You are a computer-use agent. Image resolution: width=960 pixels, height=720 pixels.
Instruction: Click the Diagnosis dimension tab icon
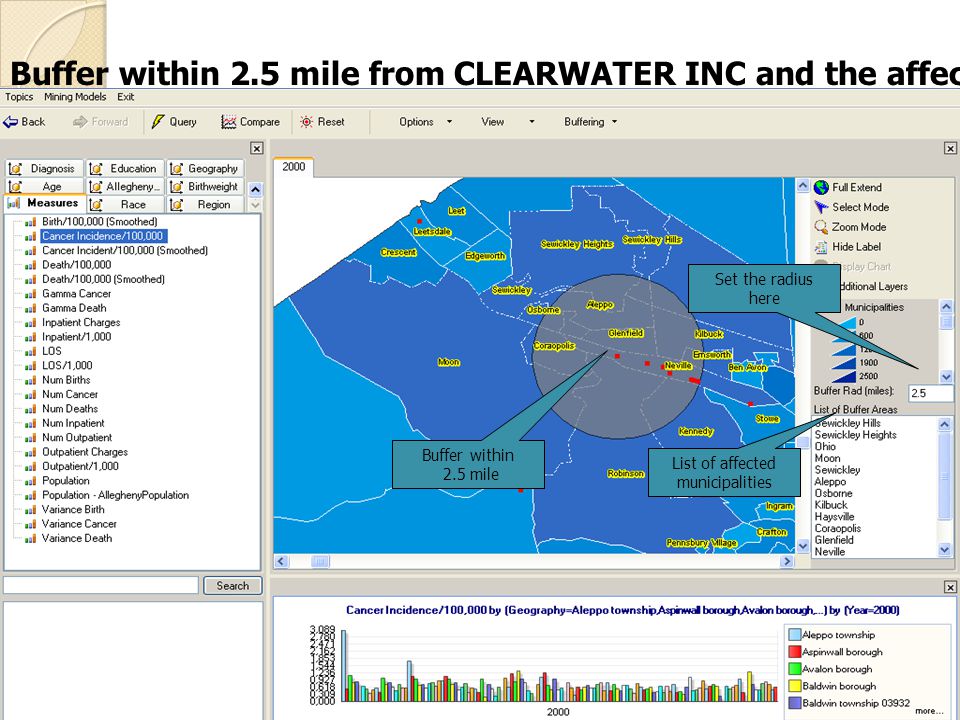coord(15,168)
